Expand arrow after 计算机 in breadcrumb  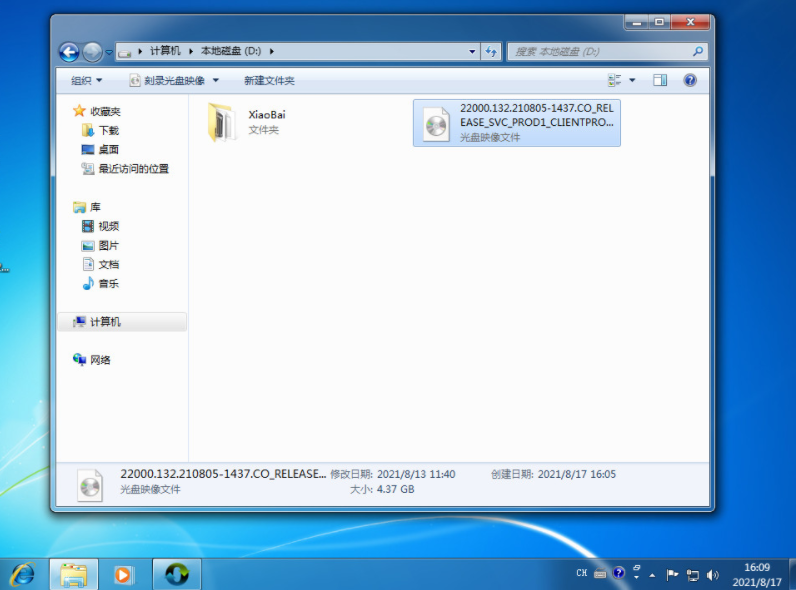coord(191,51)
